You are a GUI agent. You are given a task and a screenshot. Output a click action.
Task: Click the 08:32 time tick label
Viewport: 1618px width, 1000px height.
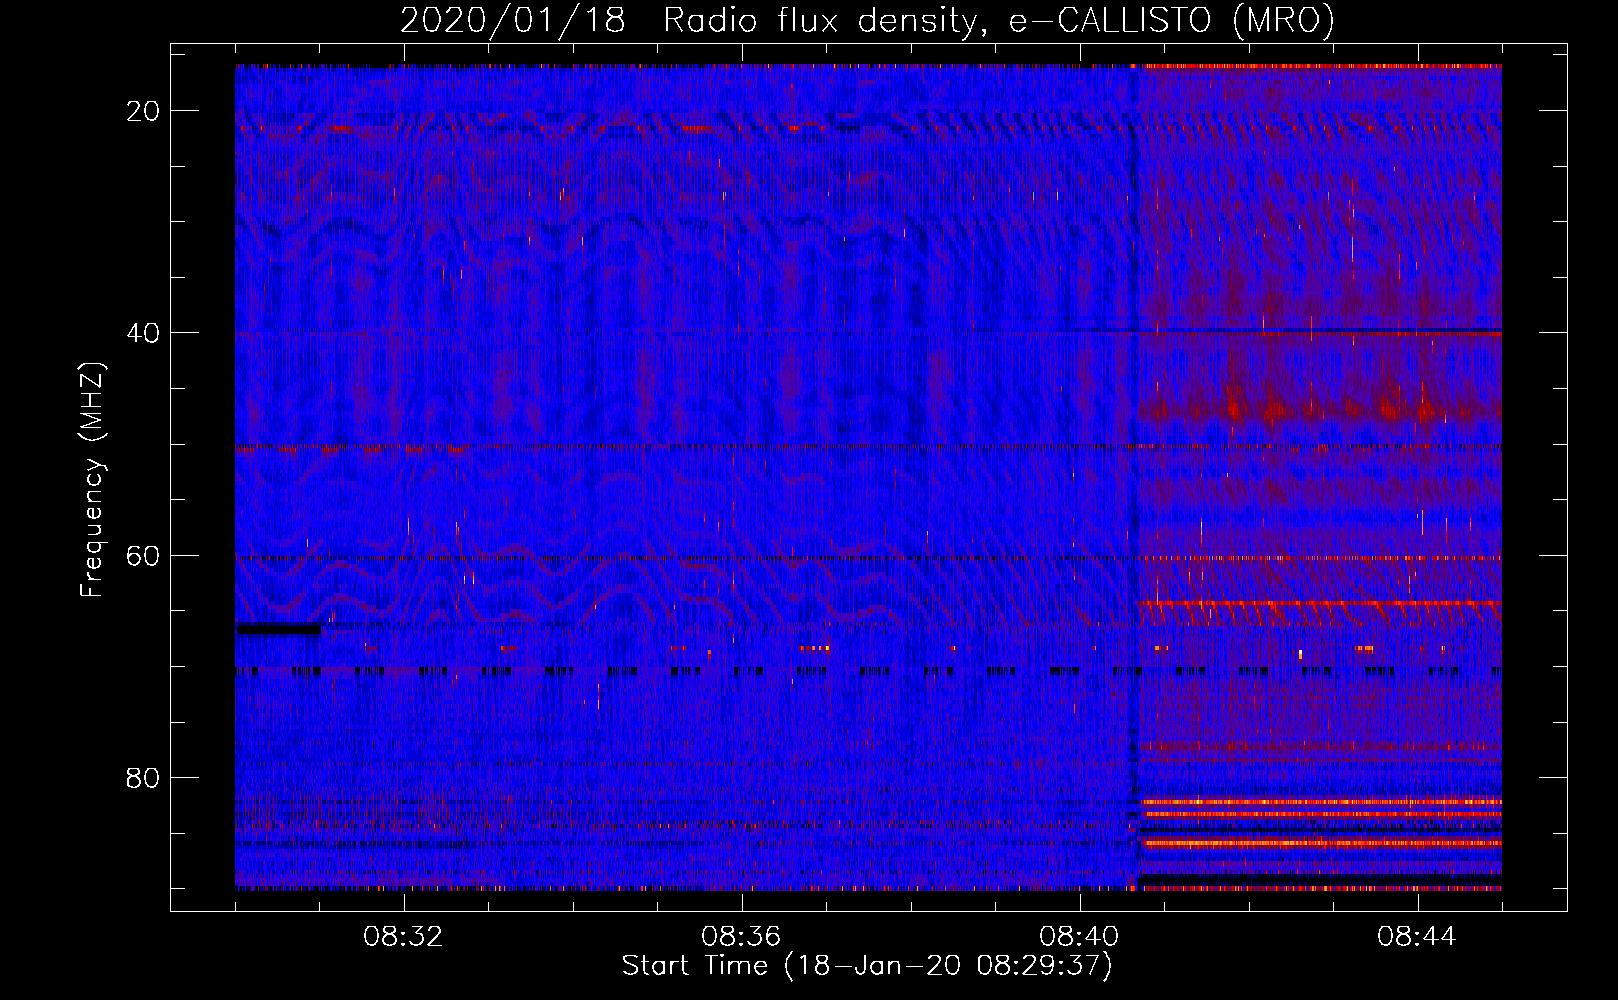[404, 937]
